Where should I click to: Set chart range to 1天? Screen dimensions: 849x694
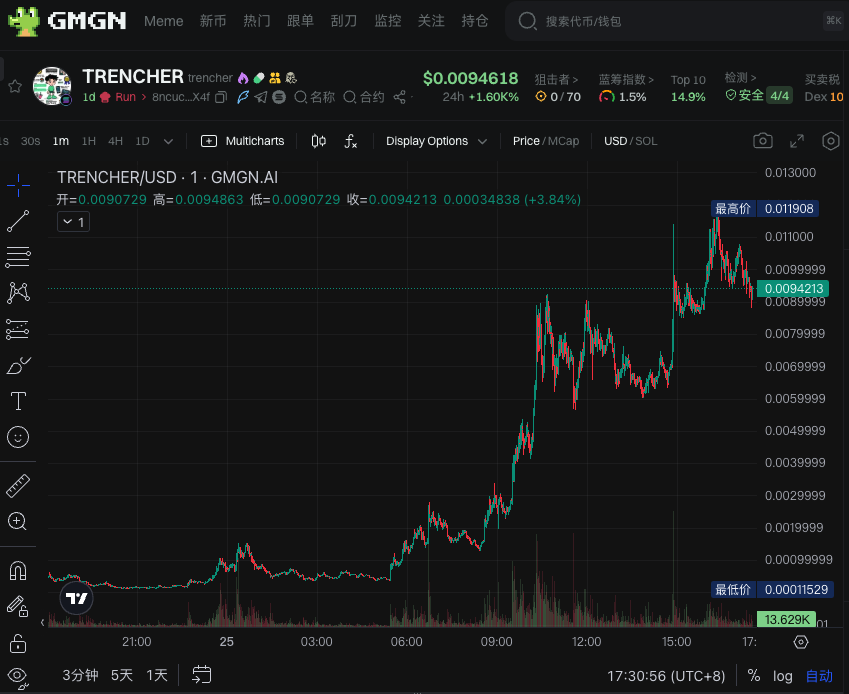[x=157, y=675]
